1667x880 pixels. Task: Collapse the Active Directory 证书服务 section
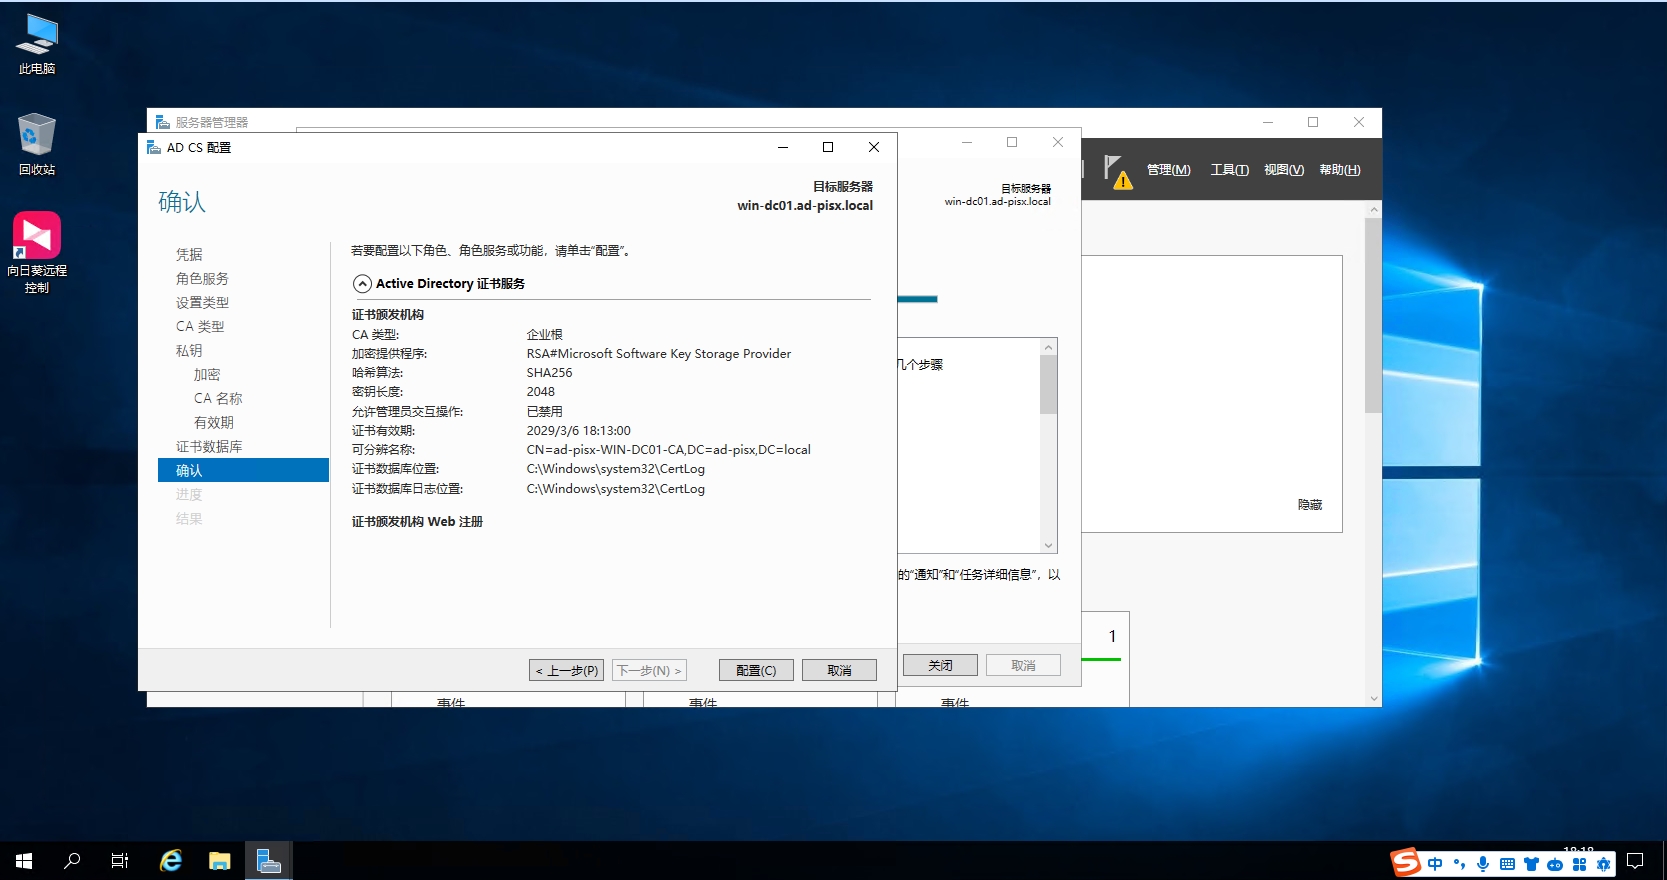click(362, 284)
